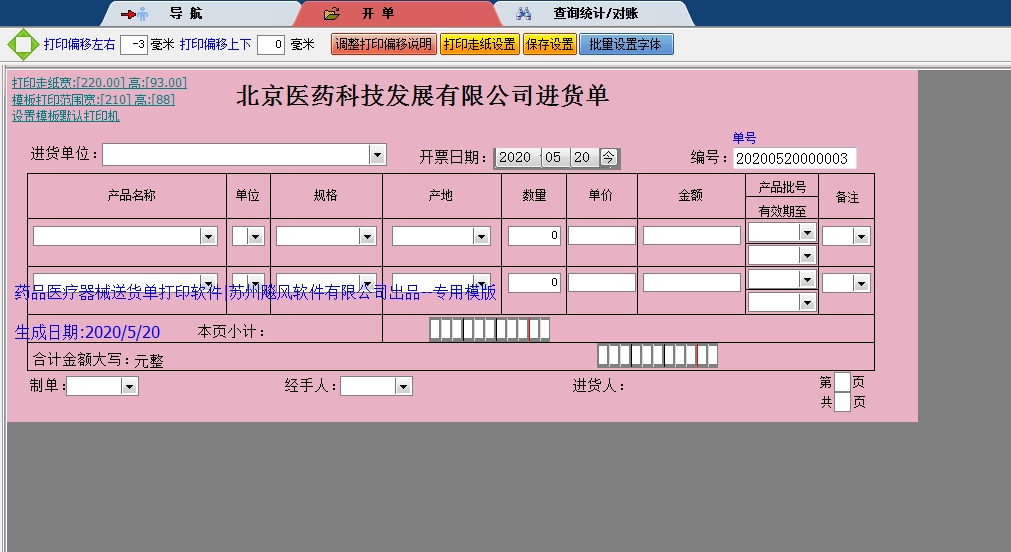Click the first row 数量 field
Image resolution: width=1011 pixels, height=552 pixels.
(534, 236)
